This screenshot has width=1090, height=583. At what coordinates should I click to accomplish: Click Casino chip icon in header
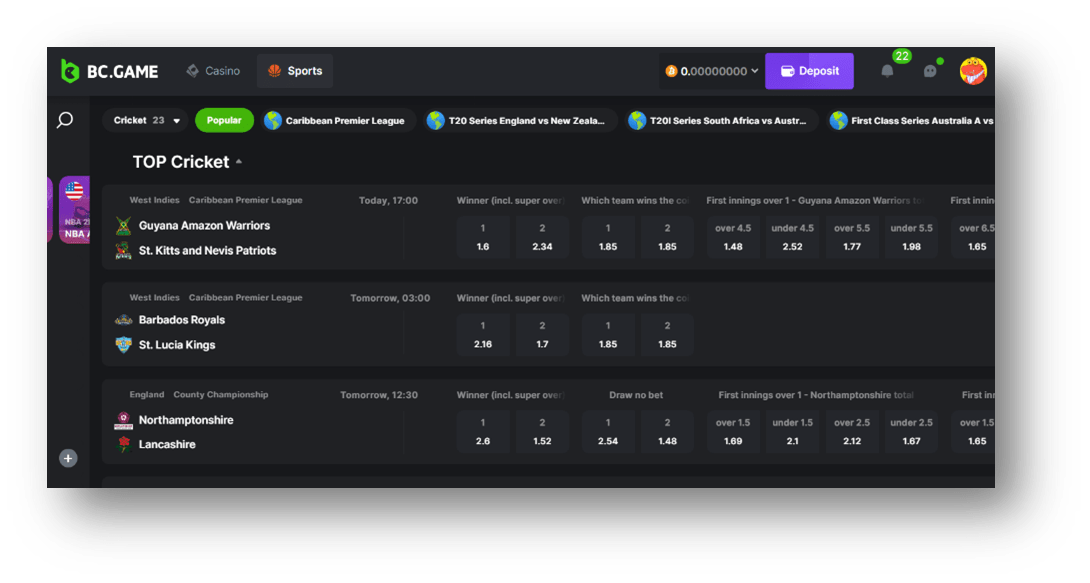tap(193, 71)
